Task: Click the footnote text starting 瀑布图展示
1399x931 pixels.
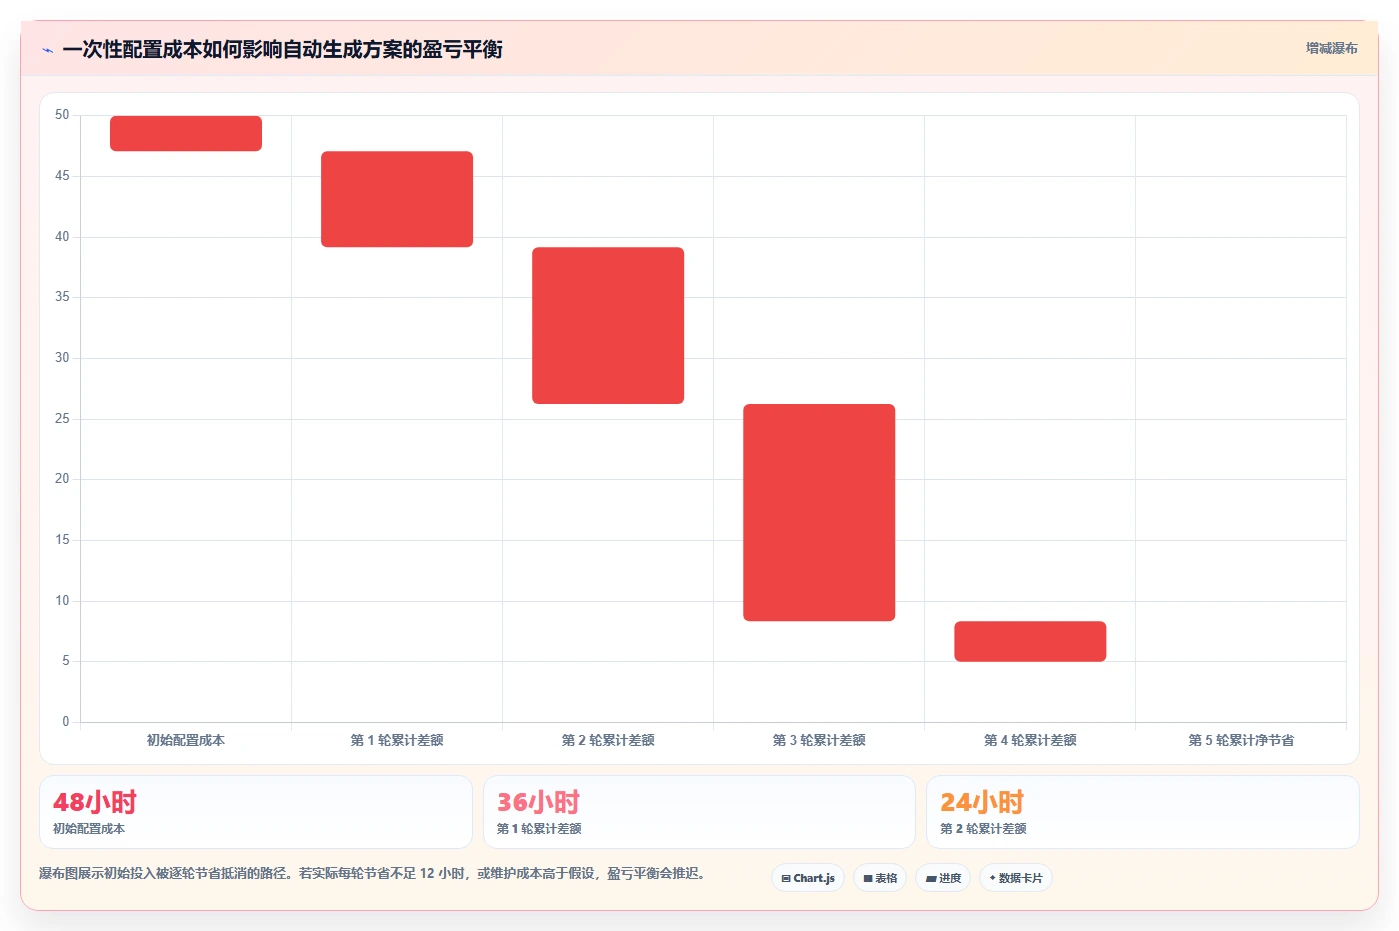Action: [x=375, y=873]
